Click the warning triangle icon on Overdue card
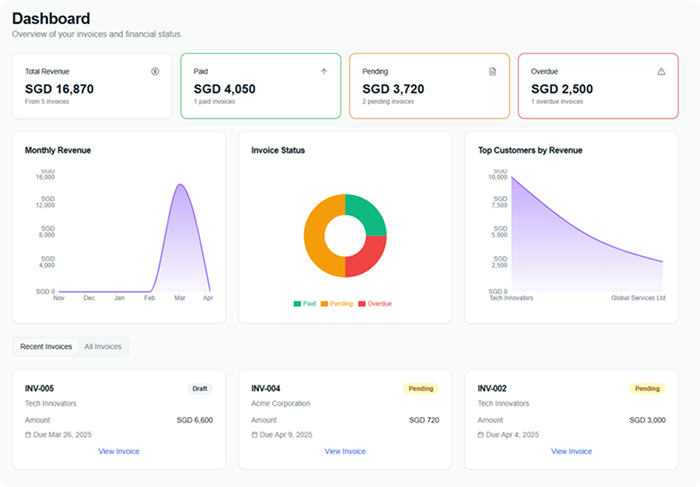Viewport: 700px width, 487px height. click(x=661, y=72)
